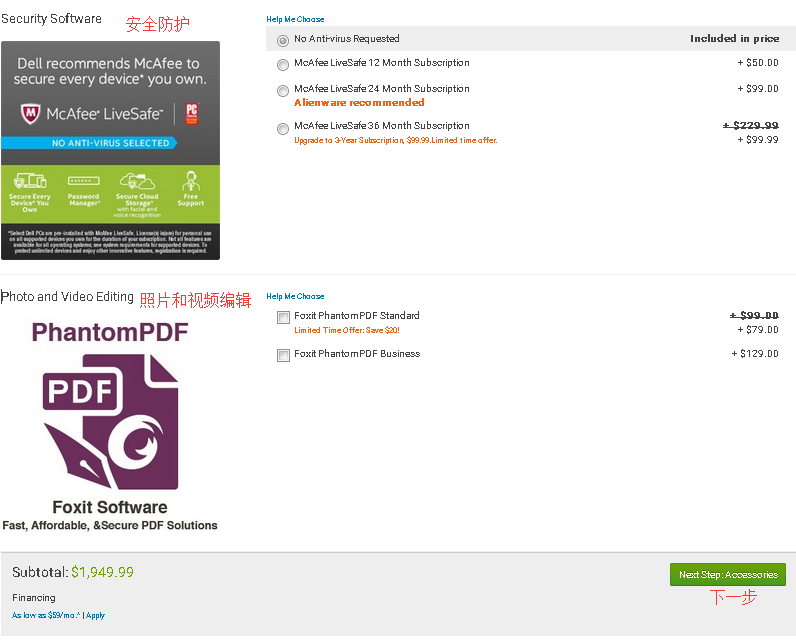Viewport: 796px width, 641px height.
Task: Click the struck-through $229.99 price
Action: tap(751, 125)
